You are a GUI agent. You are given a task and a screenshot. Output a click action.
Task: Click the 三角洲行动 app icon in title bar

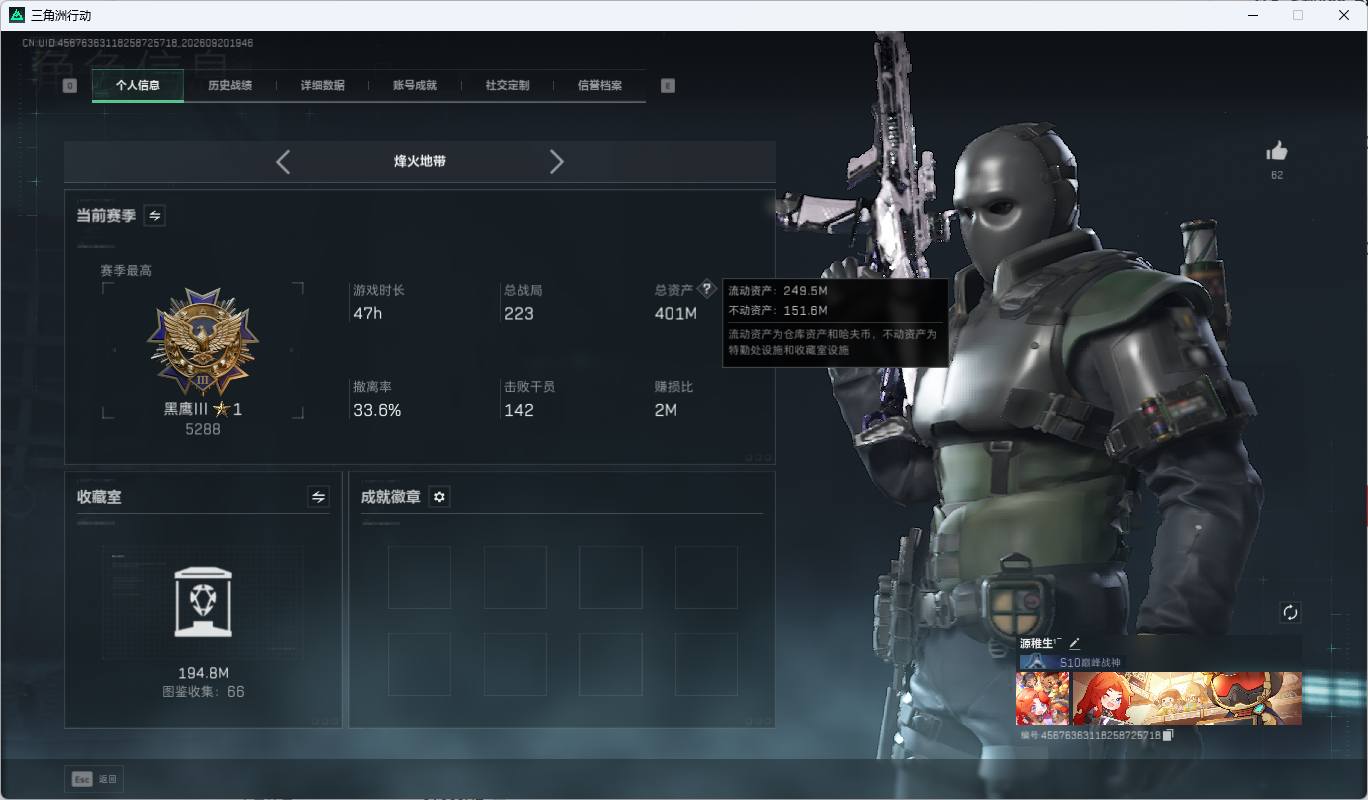pos(17,15)
